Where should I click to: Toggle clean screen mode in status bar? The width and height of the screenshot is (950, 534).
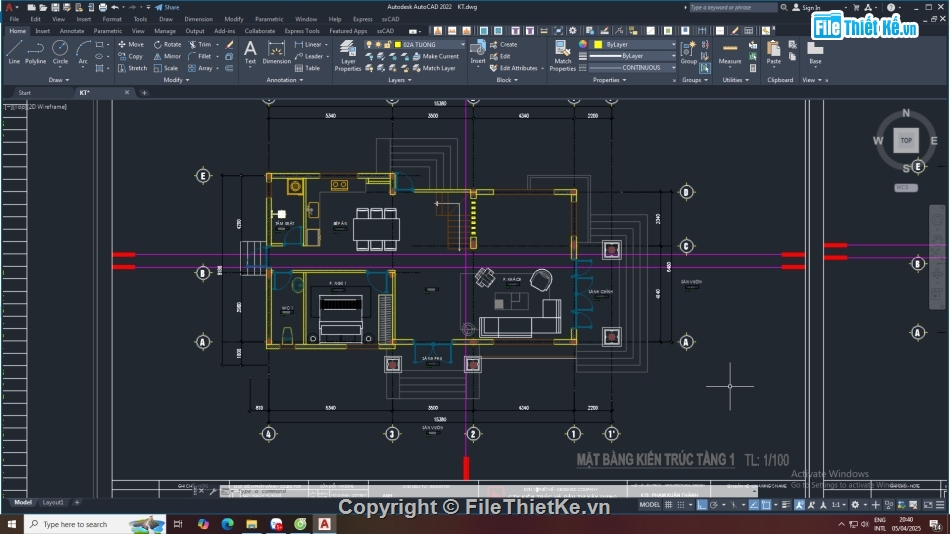[928, 505]
